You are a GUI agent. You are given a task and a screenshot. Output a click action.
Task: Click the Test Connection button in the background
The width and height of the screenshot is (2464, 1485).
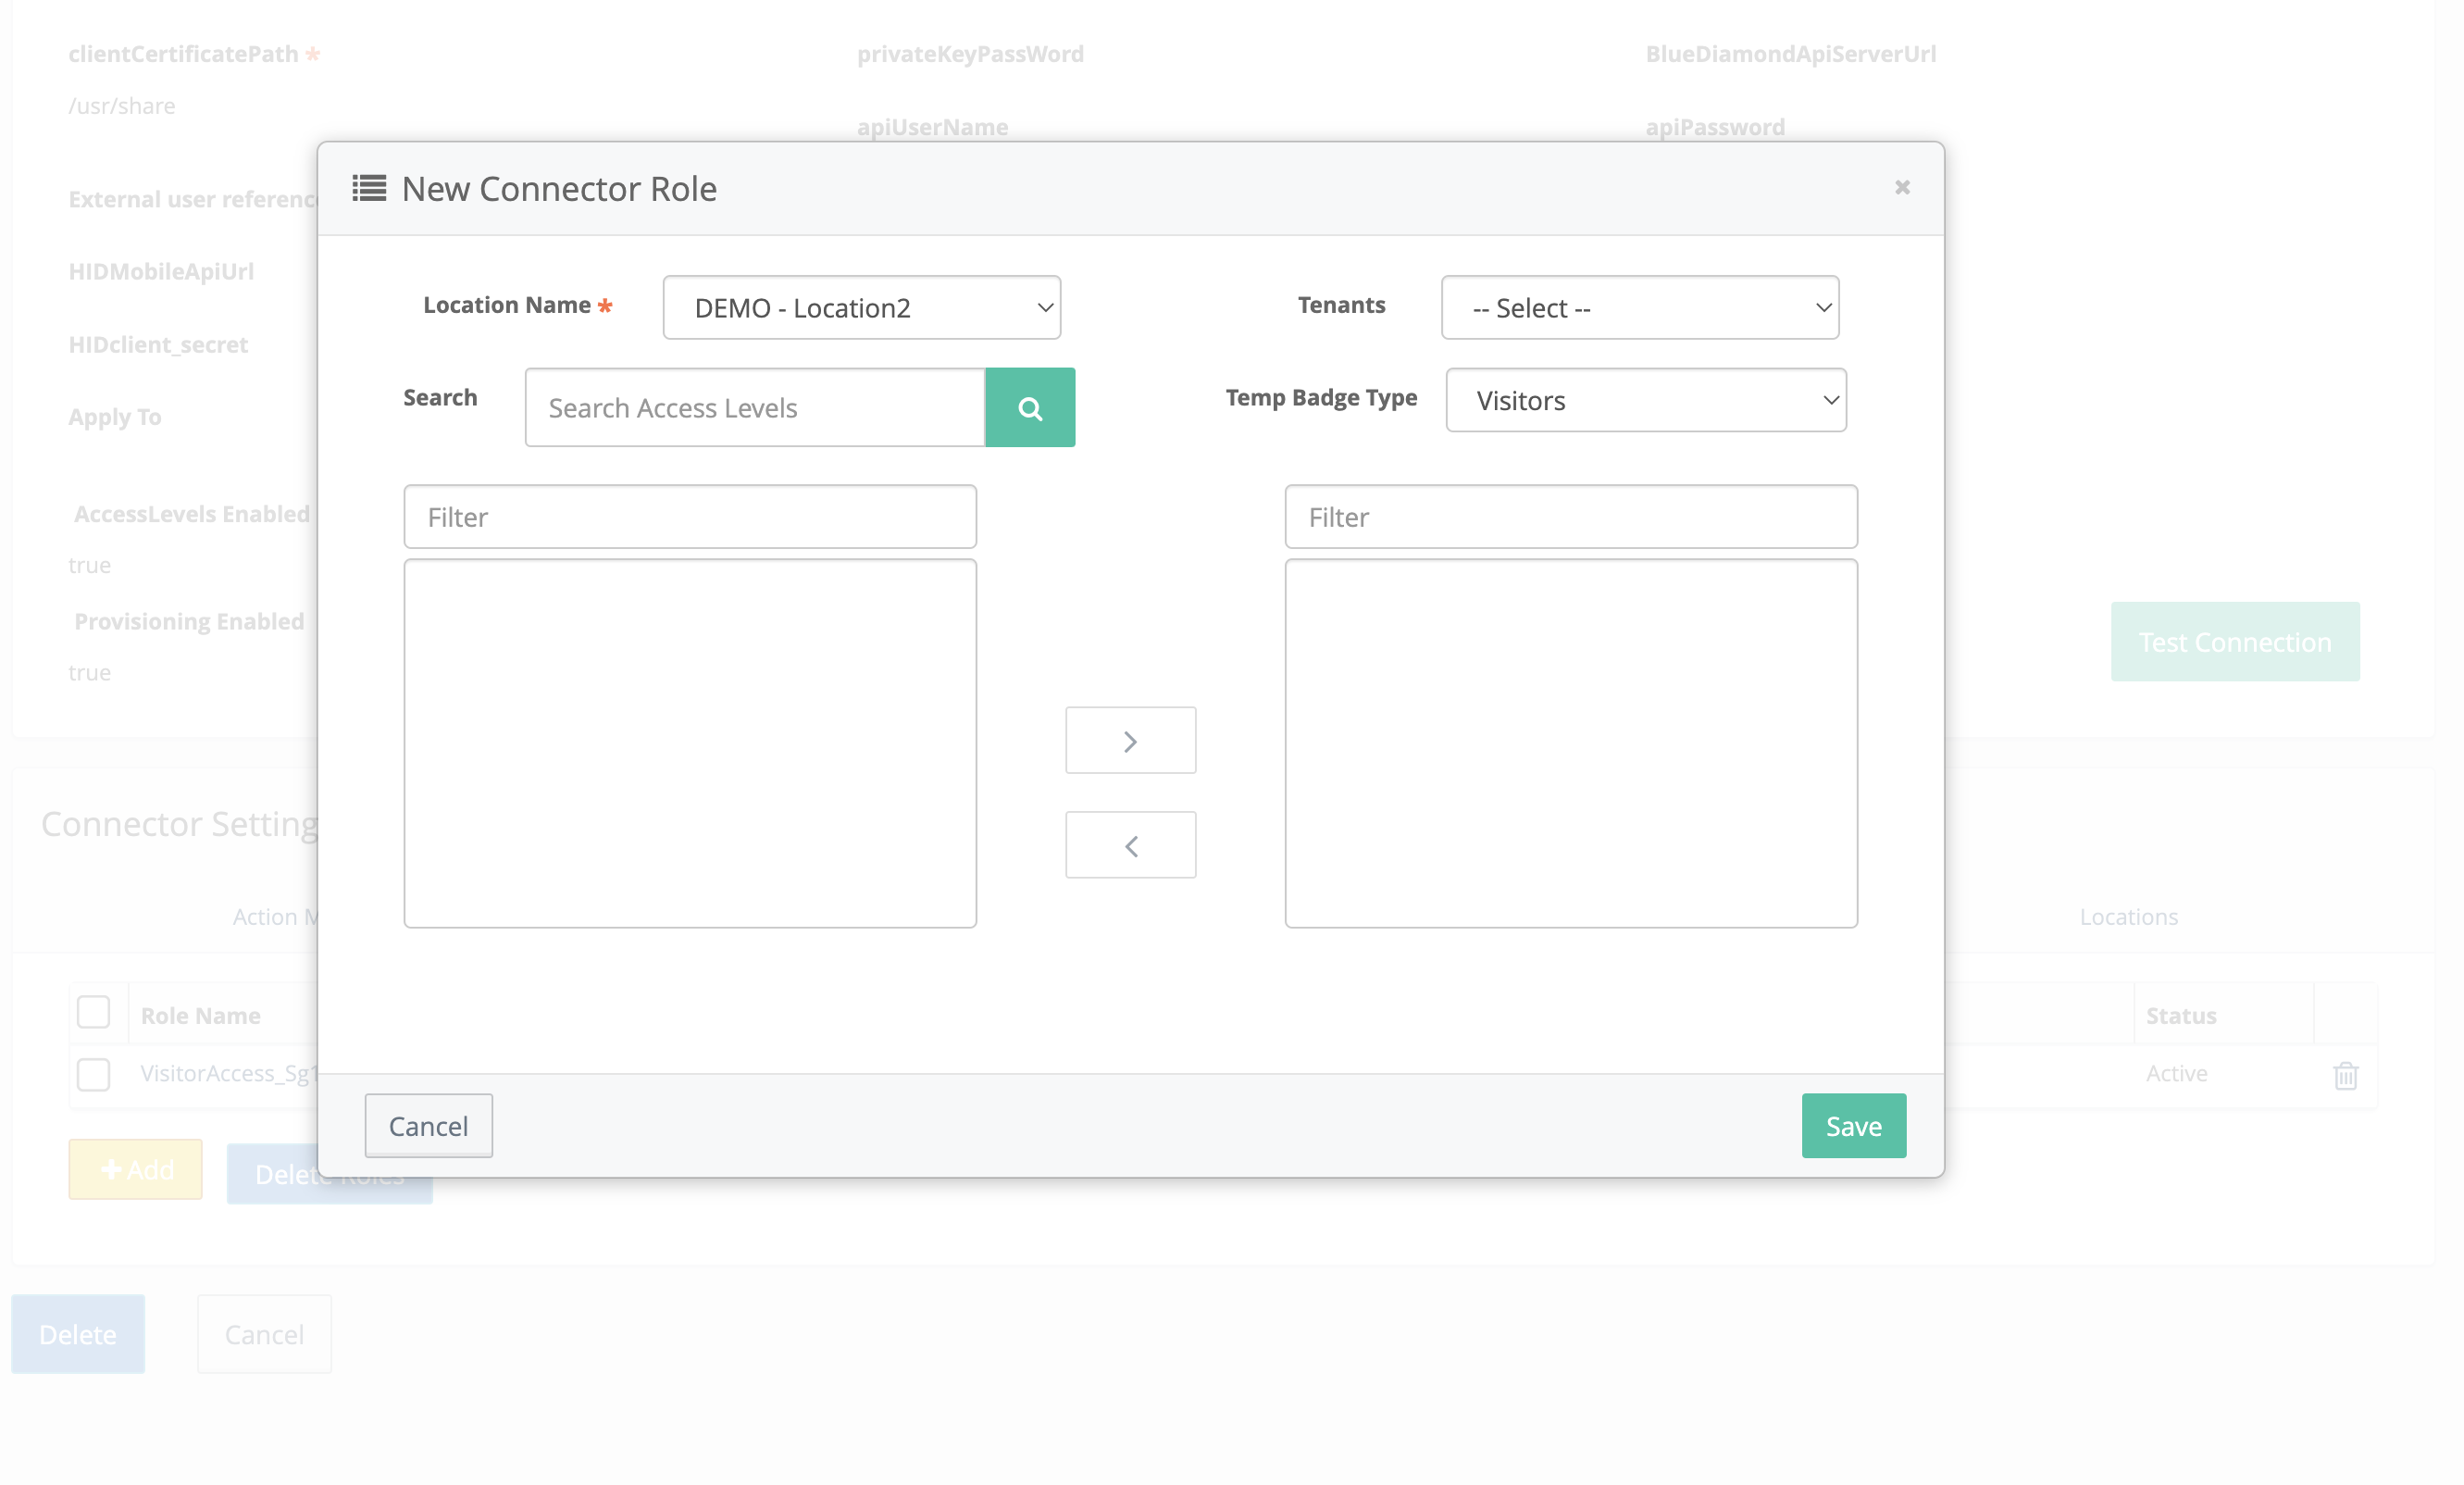click(2235, 642)
